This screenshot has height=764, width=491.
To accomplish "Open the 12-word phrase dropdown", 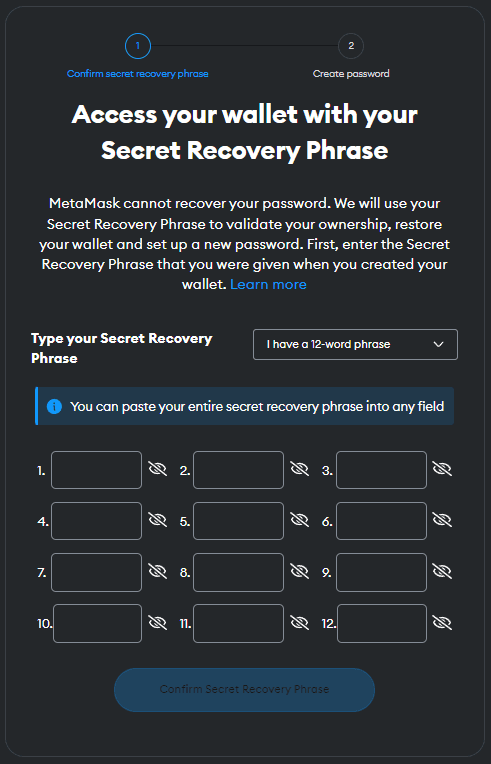I will pyautogui.click(x=355, y=344).
